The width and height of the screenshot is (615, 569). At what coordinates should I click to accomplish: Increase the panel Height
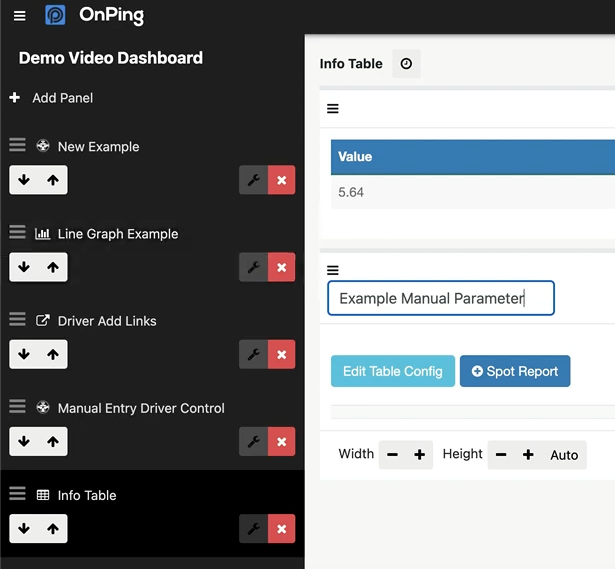528,455
